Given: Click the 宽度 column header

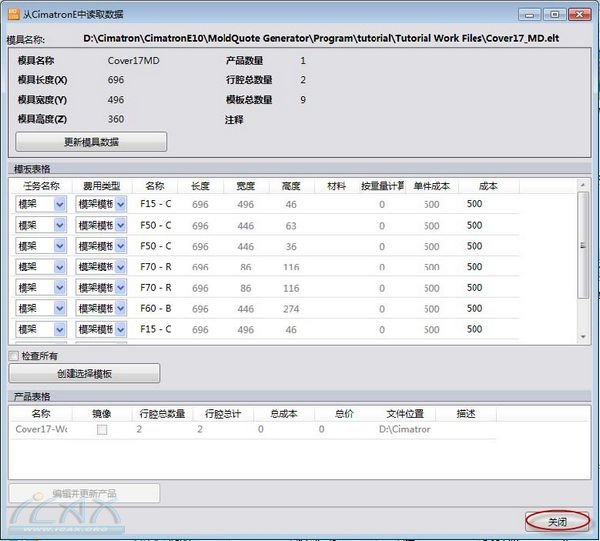Looking at the screenshot, I should 246,186.
